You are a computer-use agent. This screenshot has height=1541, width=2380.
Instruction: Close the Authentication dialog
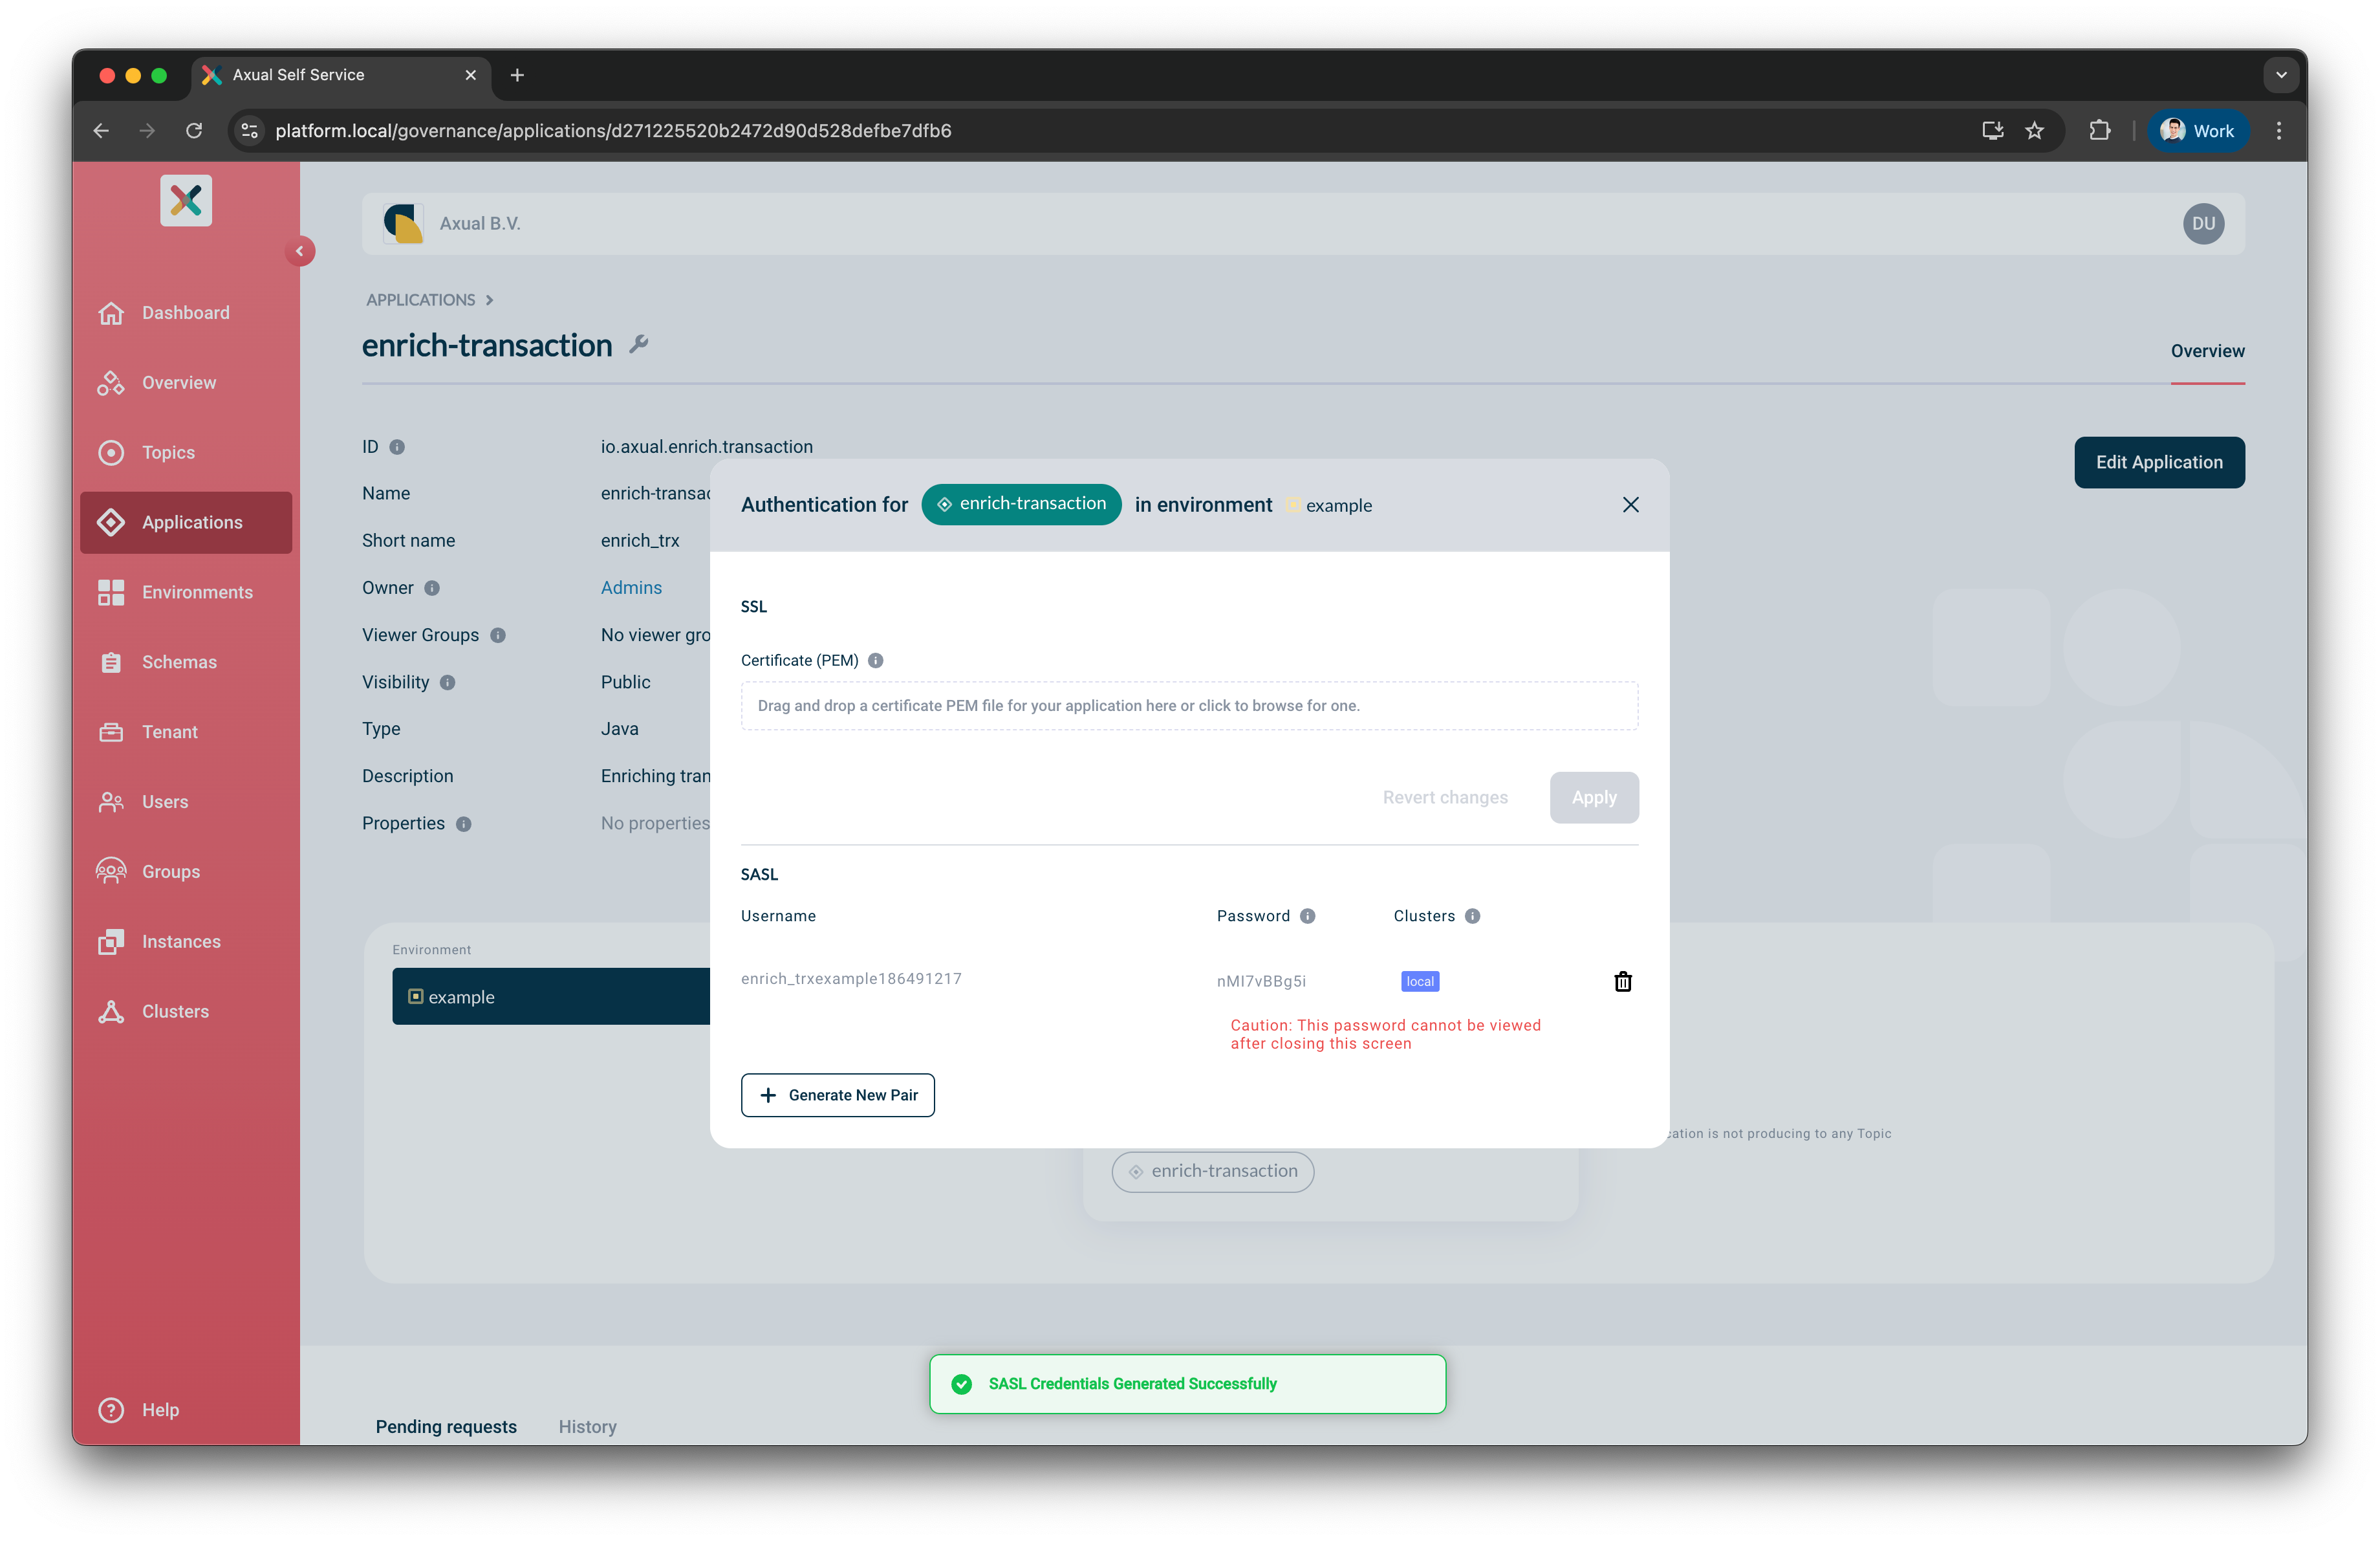(1630, 505)
